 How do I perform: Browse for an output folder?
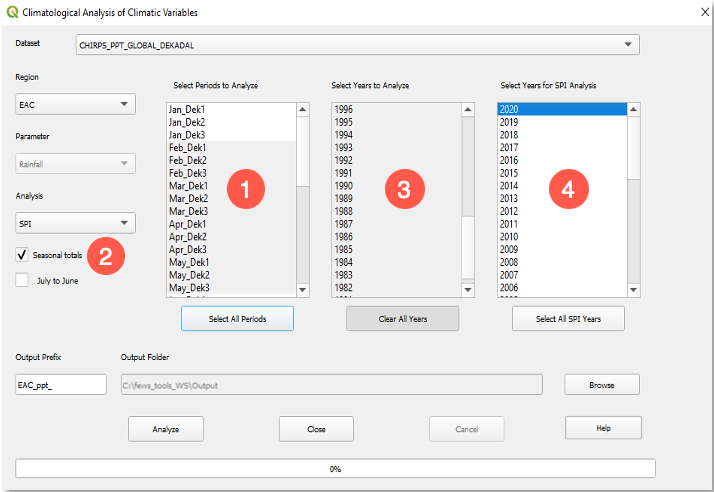click(x=602, y=385)
